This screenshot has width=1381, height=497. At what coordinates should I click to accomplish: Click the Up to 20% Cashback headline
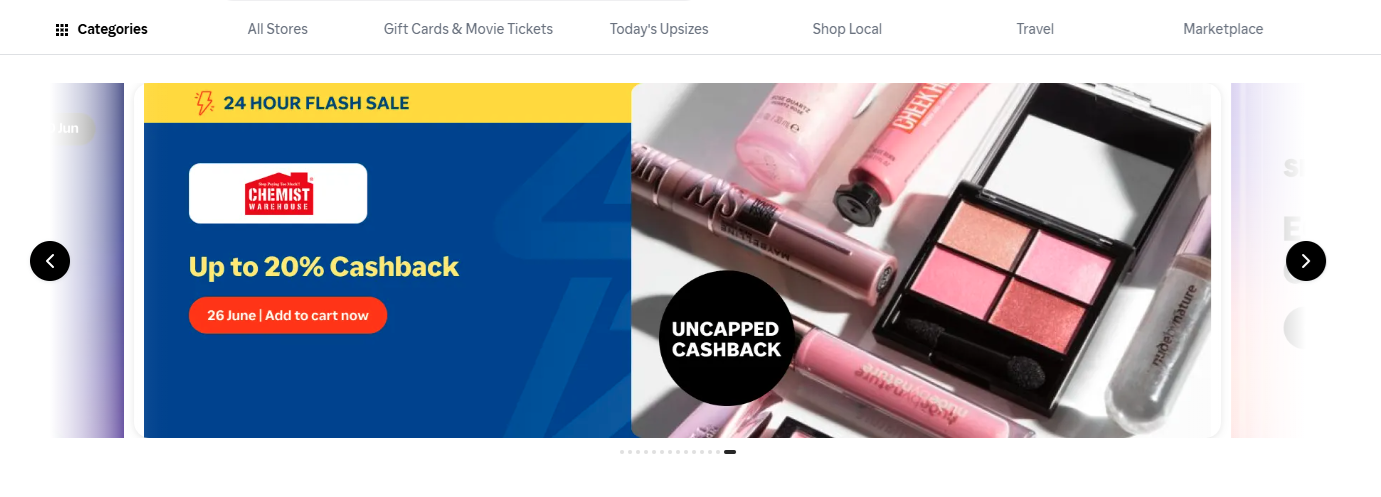(x=324, y=267)
